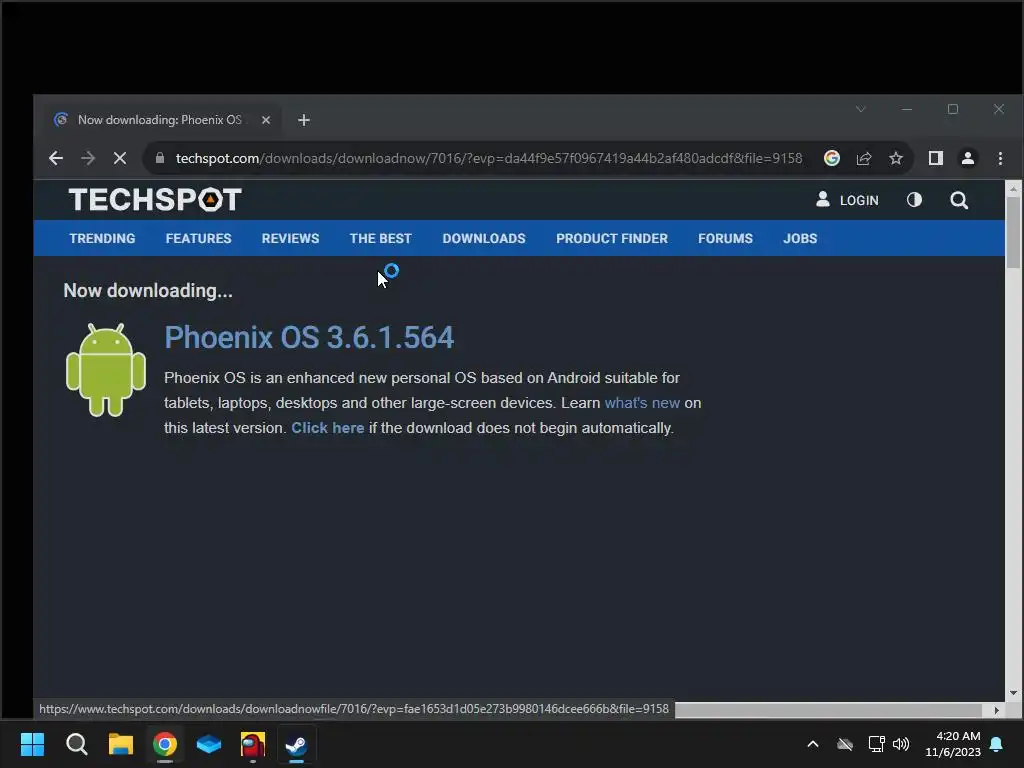Open the Google icon in address bar
The width and height of the screenshot is (1024, 768).
[x=831, y=158]
